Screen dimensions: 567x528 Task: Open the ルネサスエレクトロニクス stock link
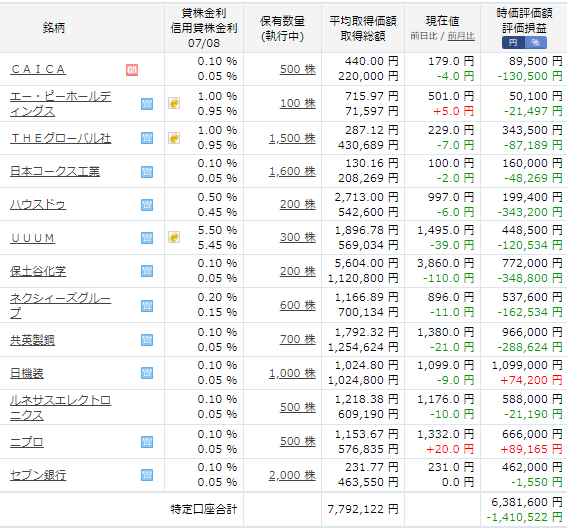pyautogui.click(x=60, y=408)
